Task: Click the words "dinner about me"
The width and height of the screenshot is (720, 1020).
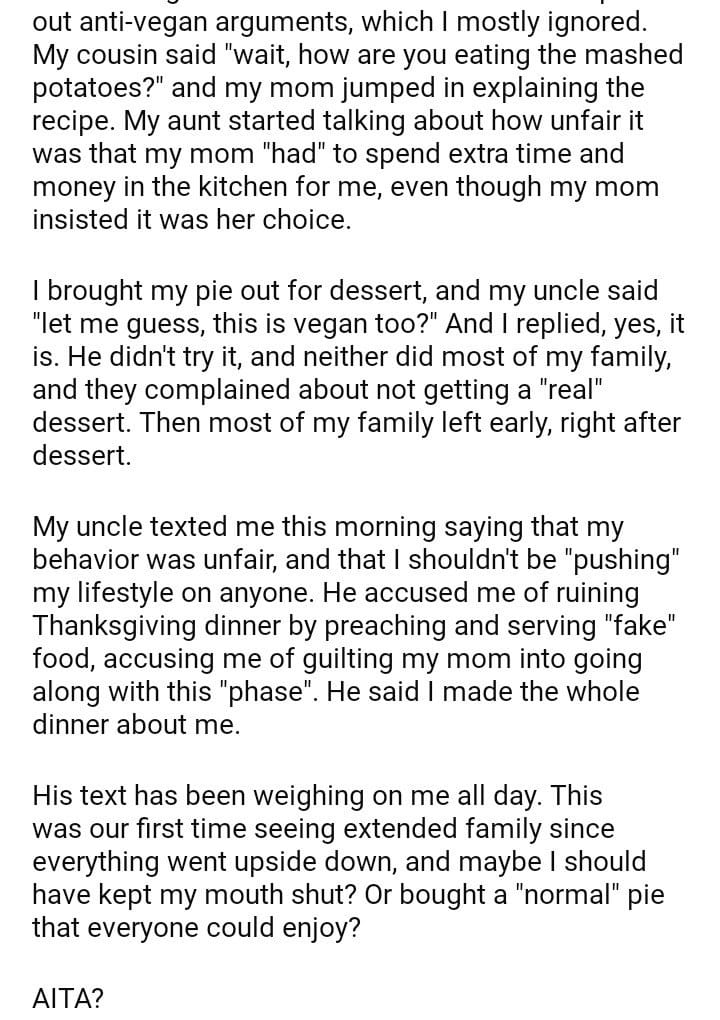Action: click(136, 727)
